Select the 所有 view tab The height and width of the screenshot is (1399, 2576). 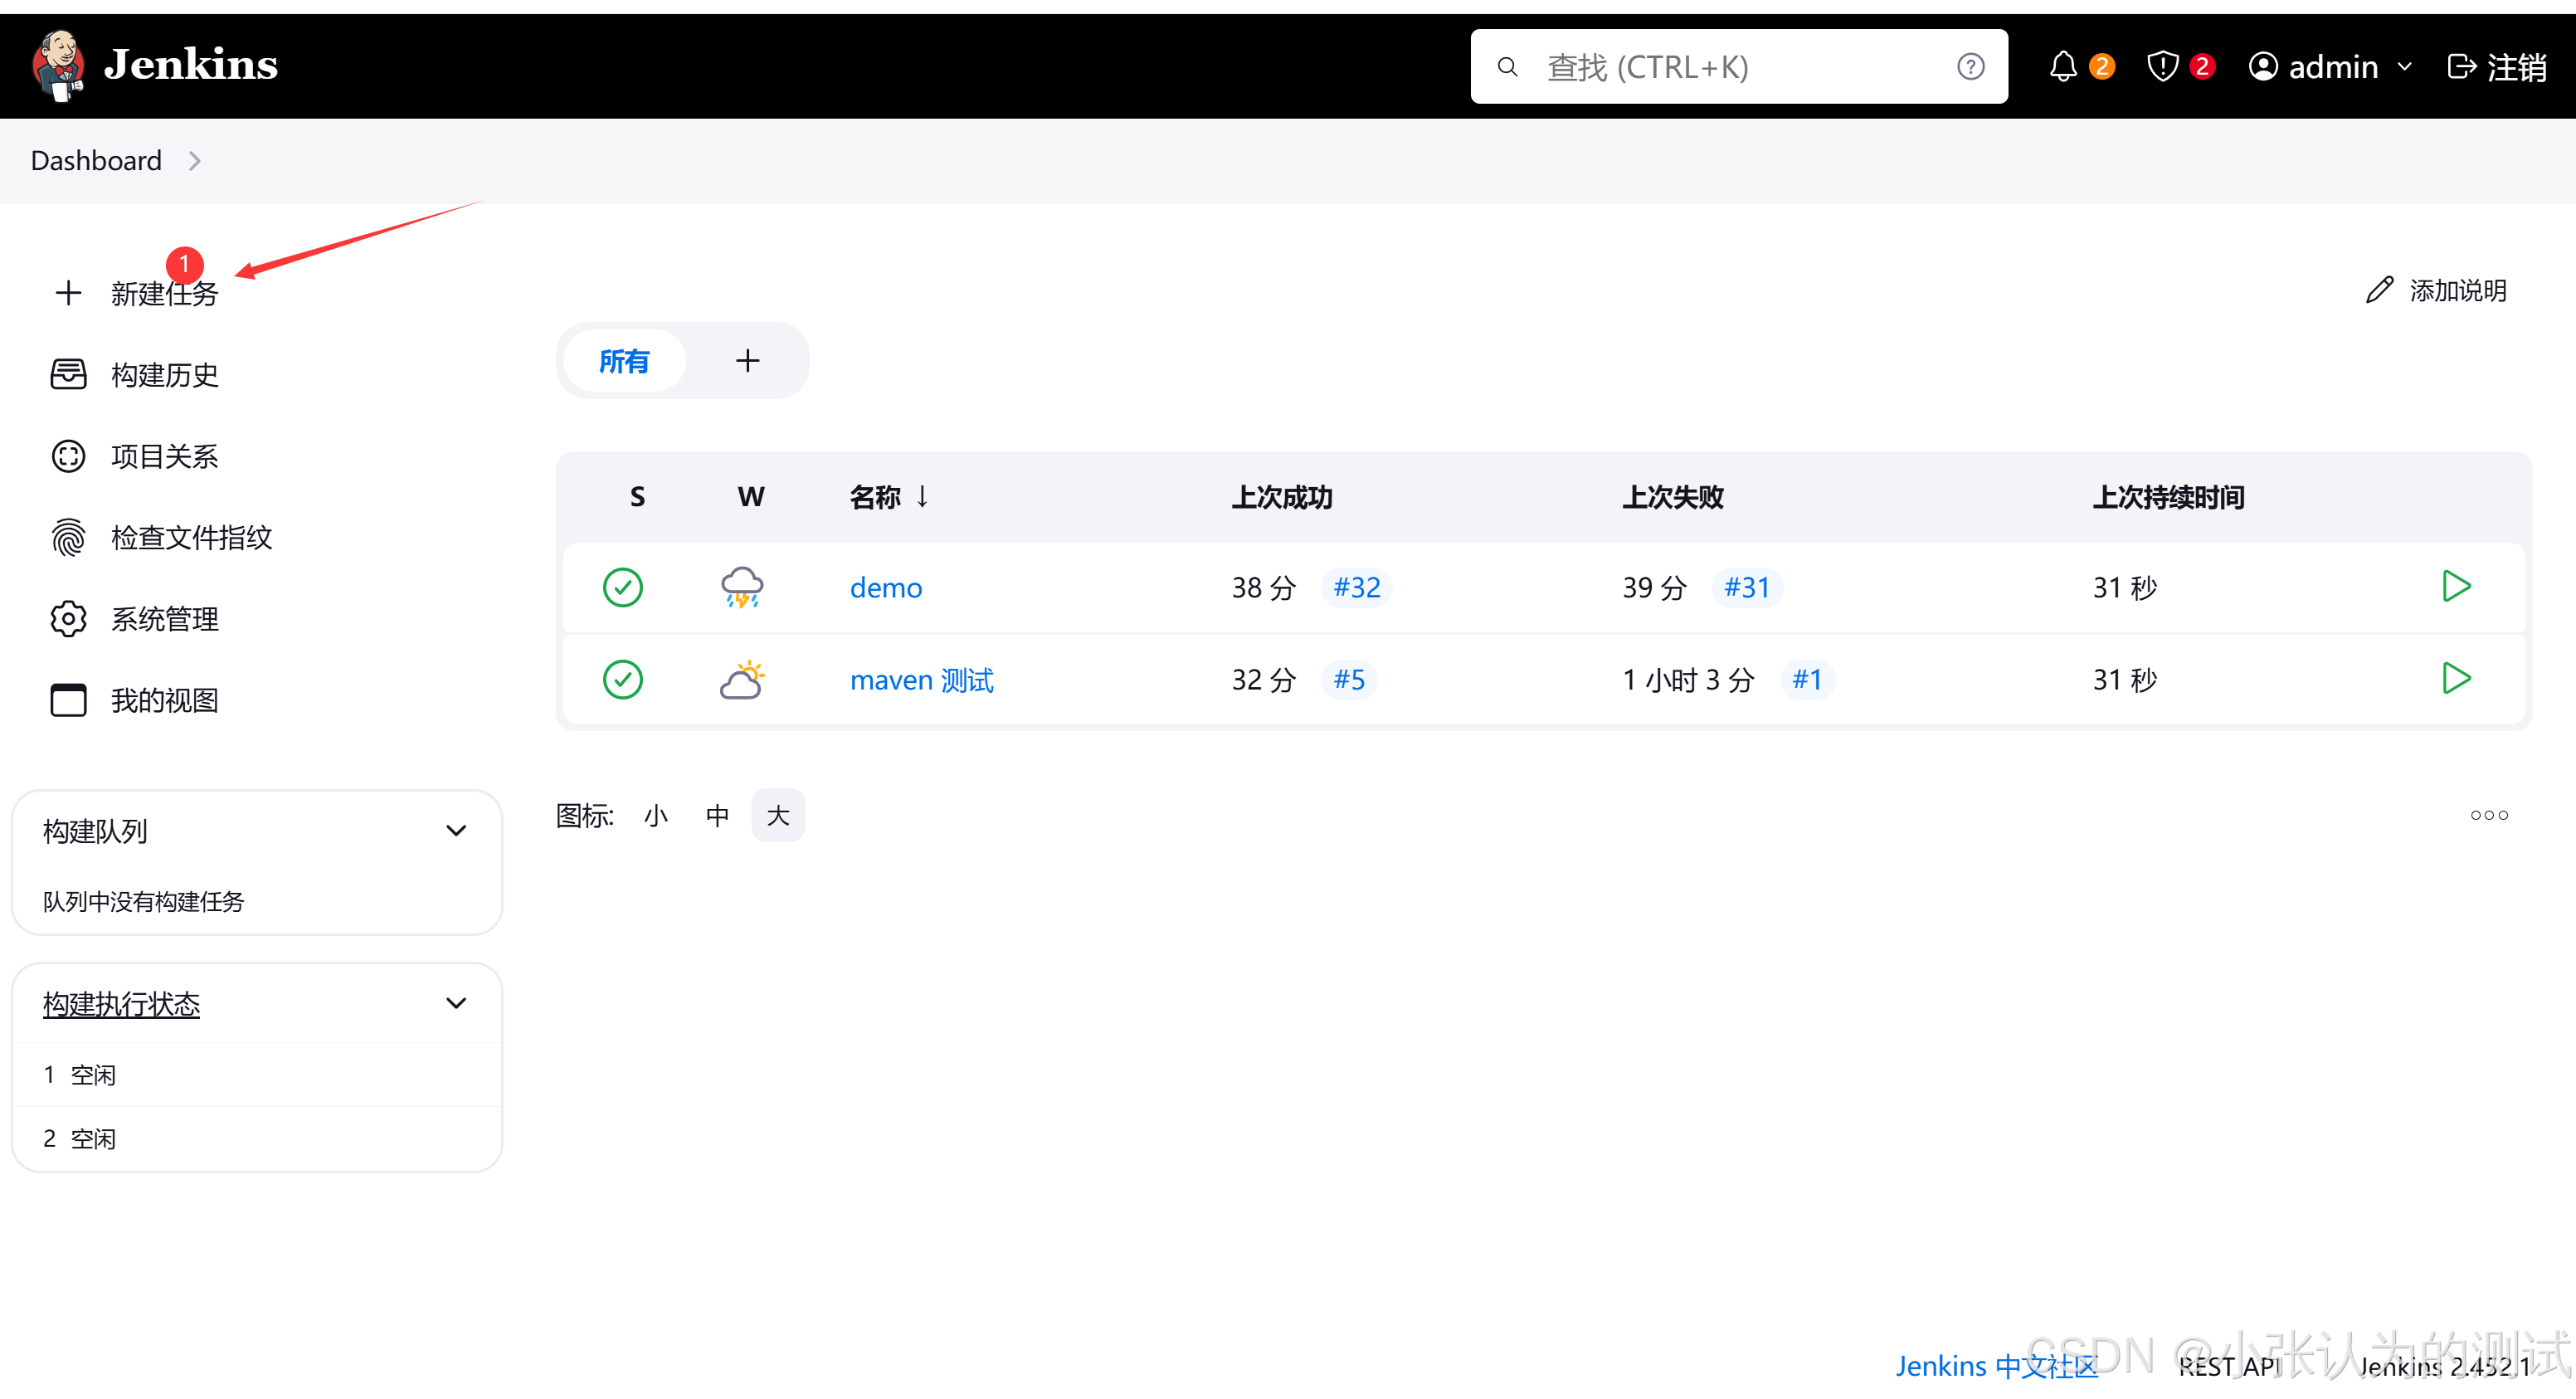pyautogui.click(x=624, y=361)
